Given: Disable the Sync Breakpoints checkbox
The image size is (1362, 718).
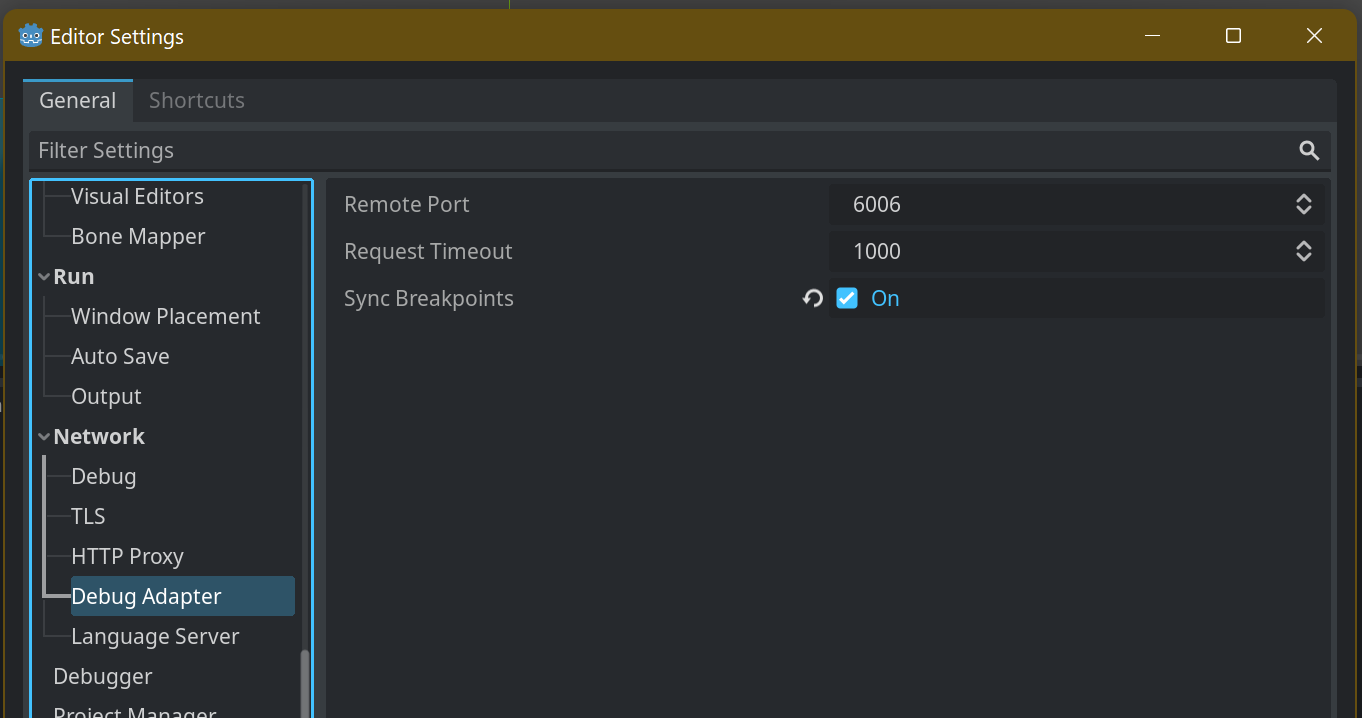Looking at the screenshot, I should tap(847, 297).
